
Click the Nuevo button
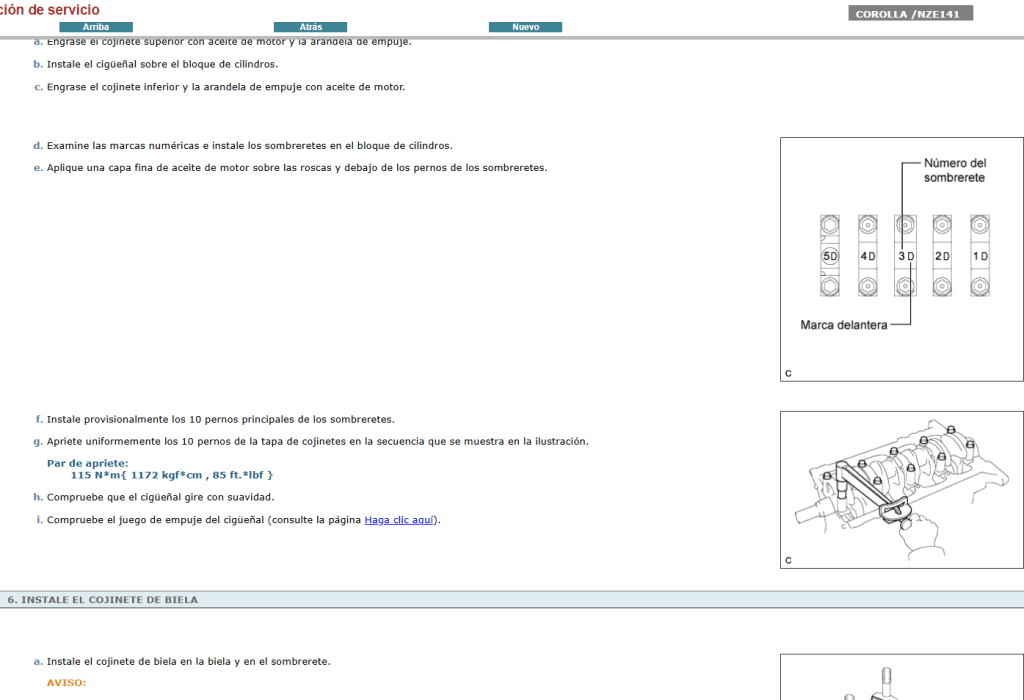[525, 26]
